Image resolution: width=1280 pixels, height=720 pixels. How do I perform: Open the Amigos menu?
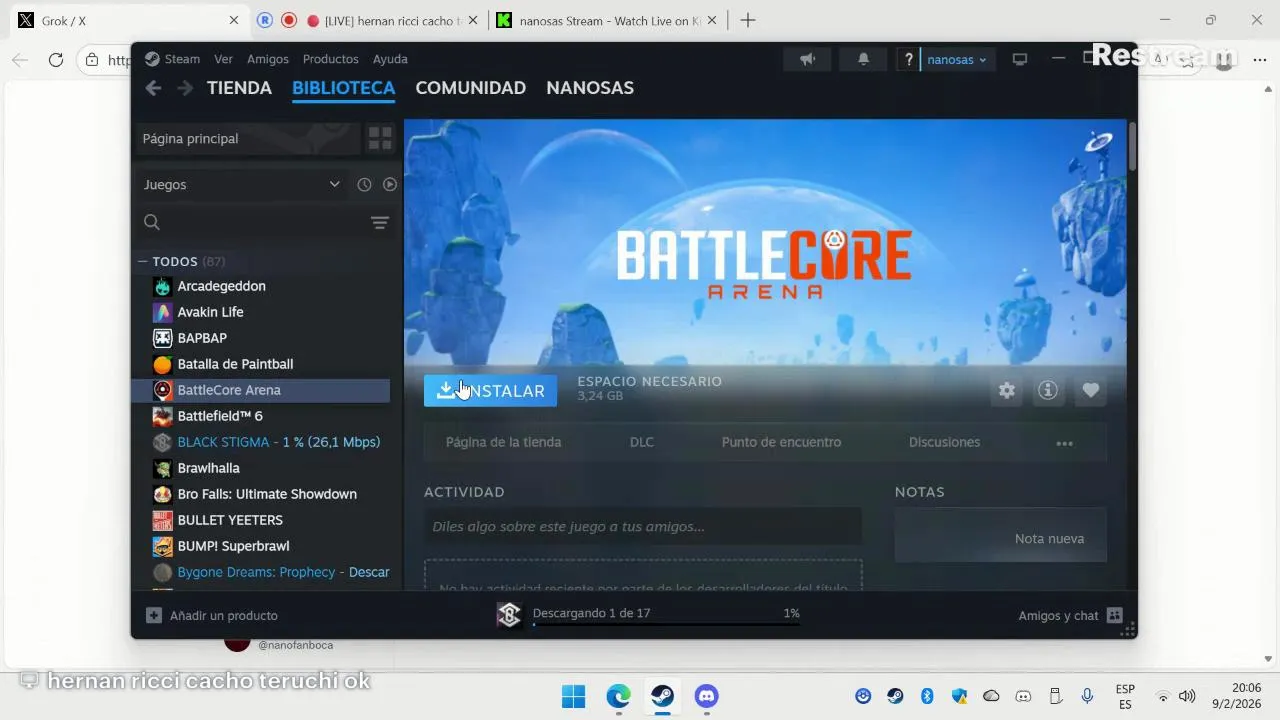(268, 59)
